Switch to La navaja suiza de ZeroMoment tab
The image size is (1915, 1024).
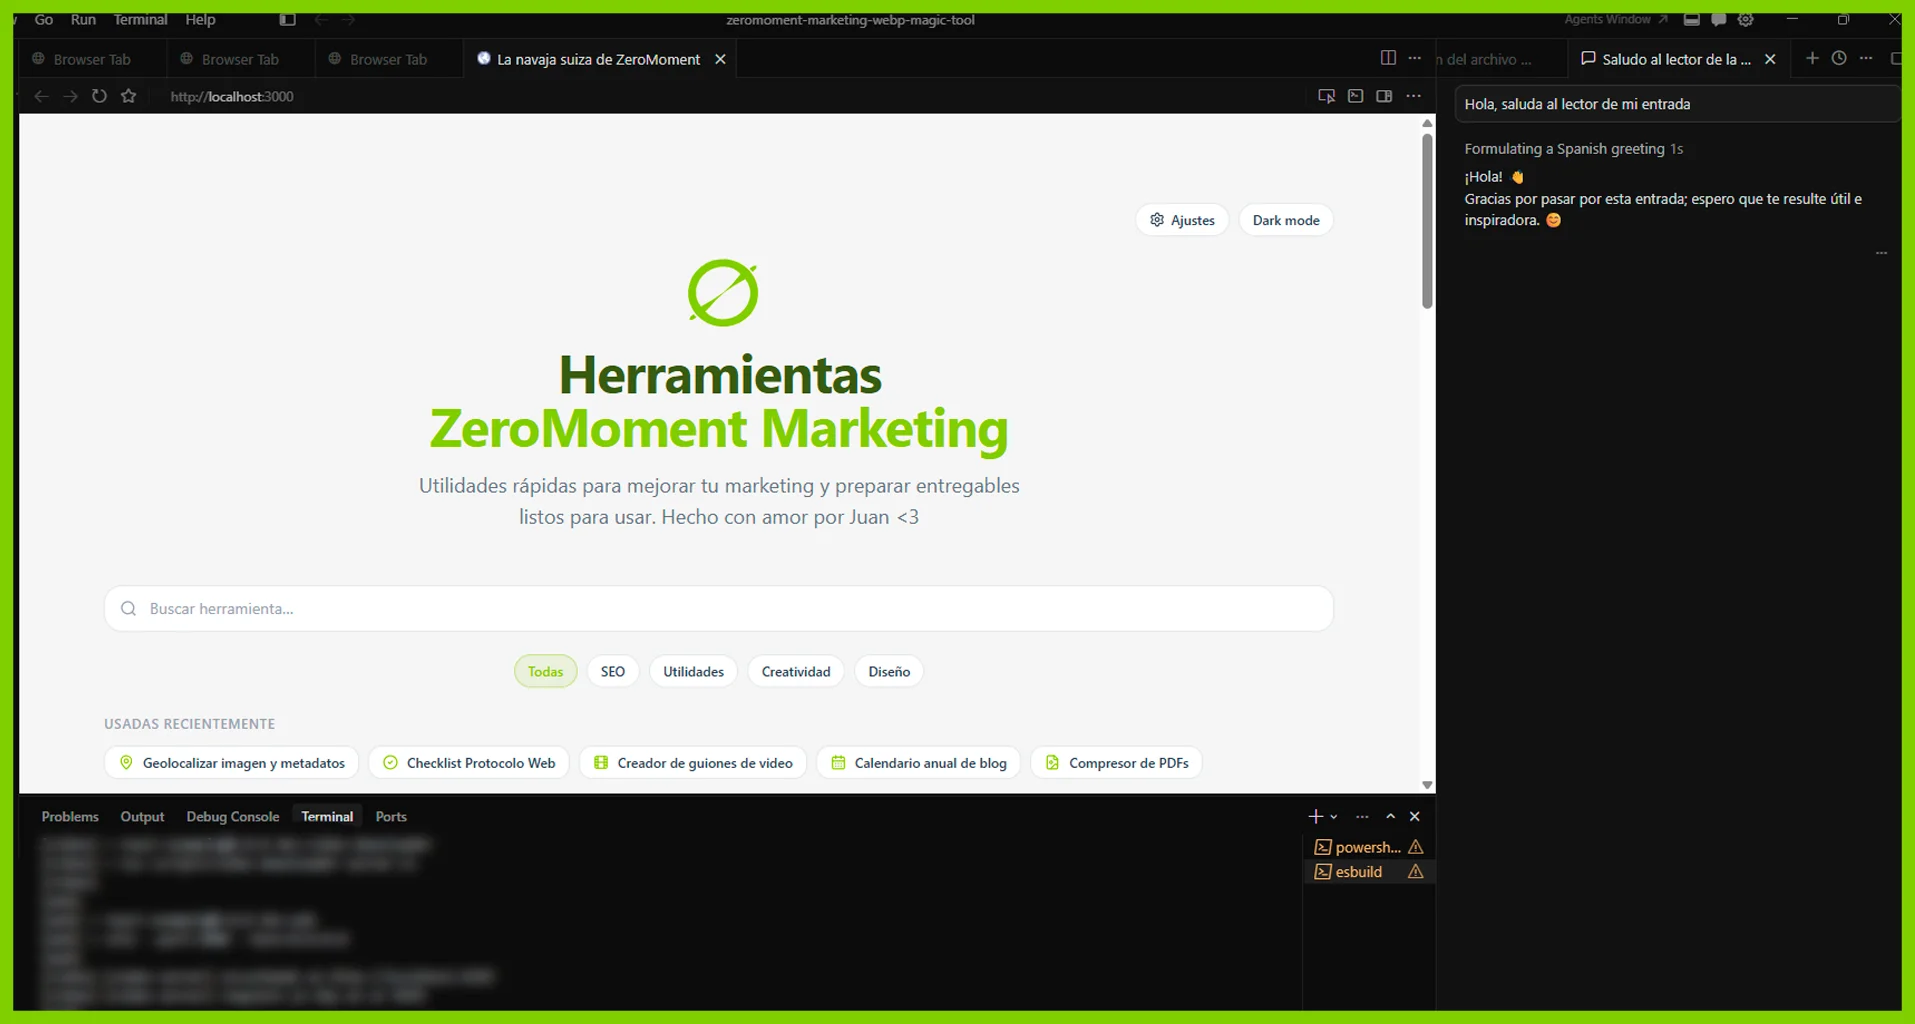point(598,59)
